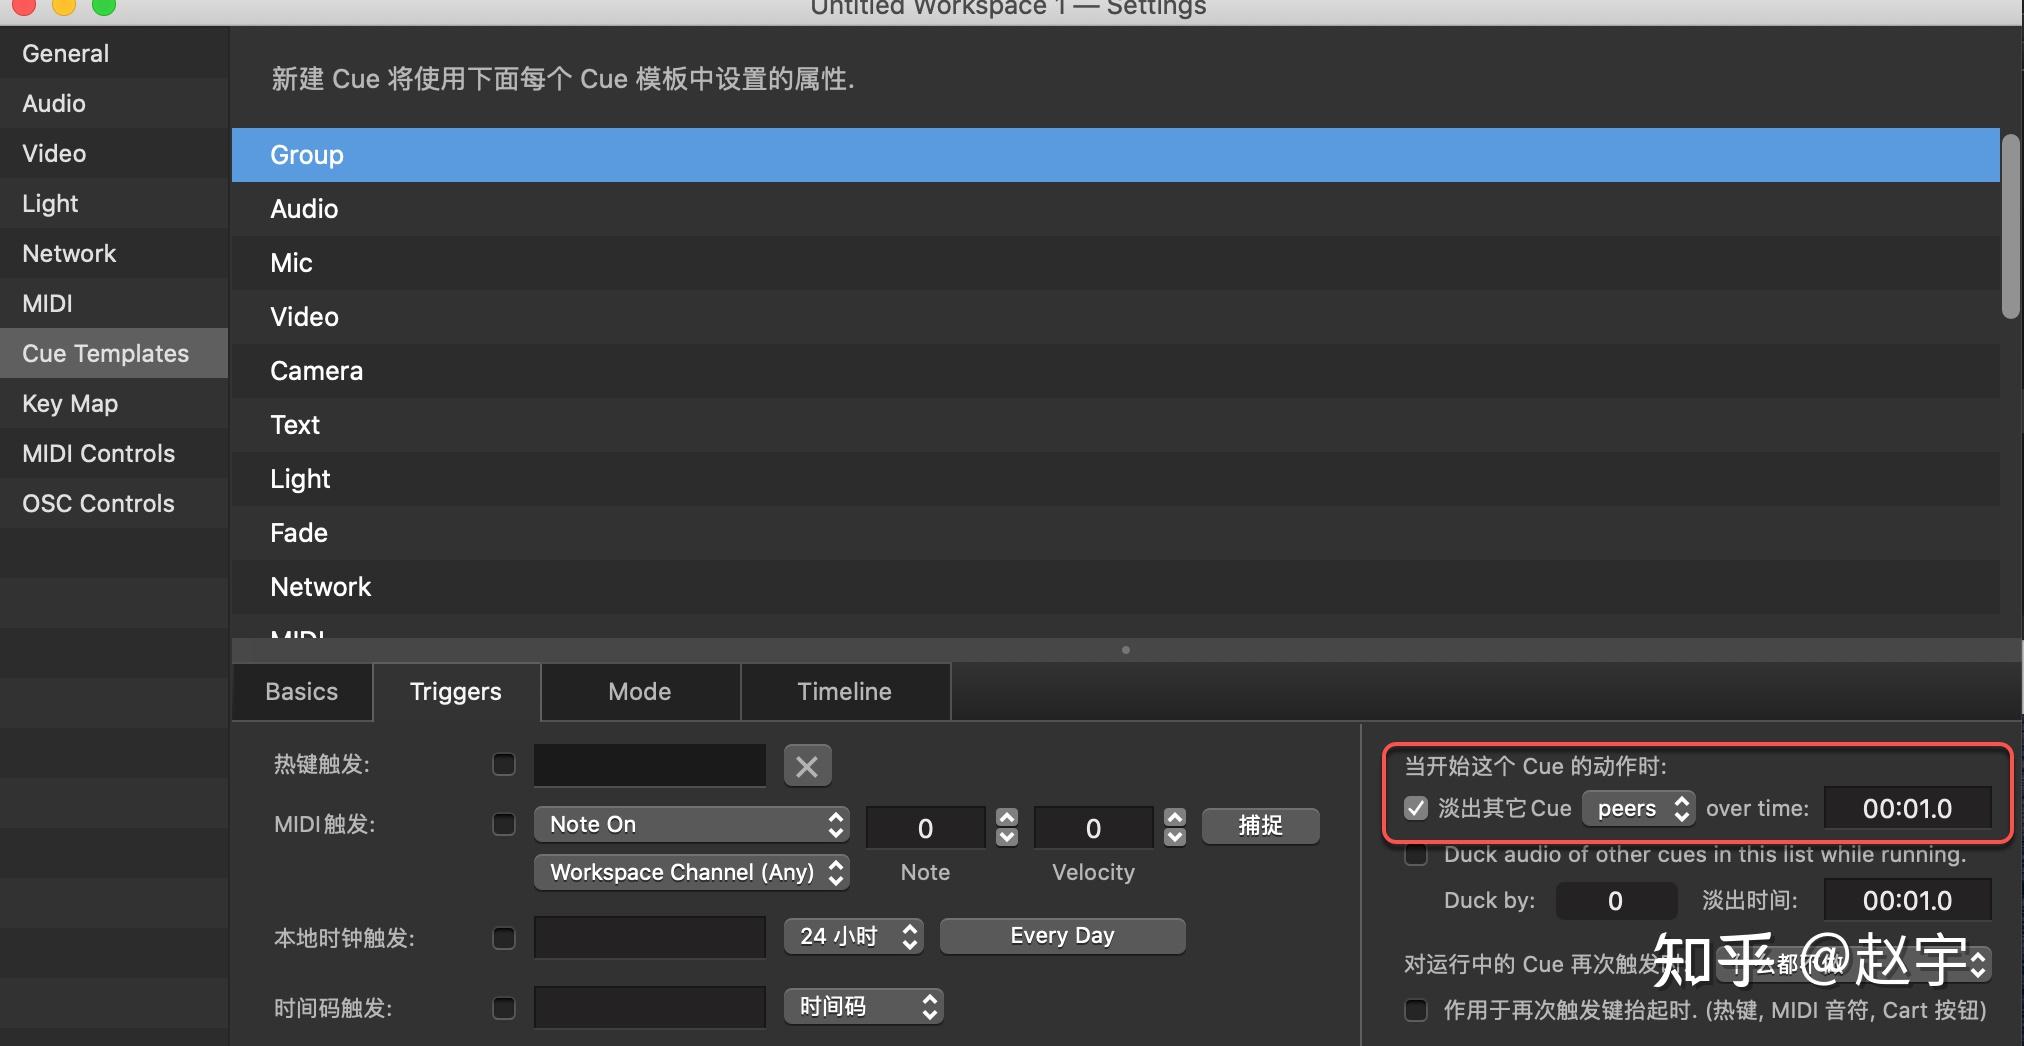The height and width of the screenshot is (1046, 2024).
Task: Switch to the Mode tab
Action: pos(639,691)
